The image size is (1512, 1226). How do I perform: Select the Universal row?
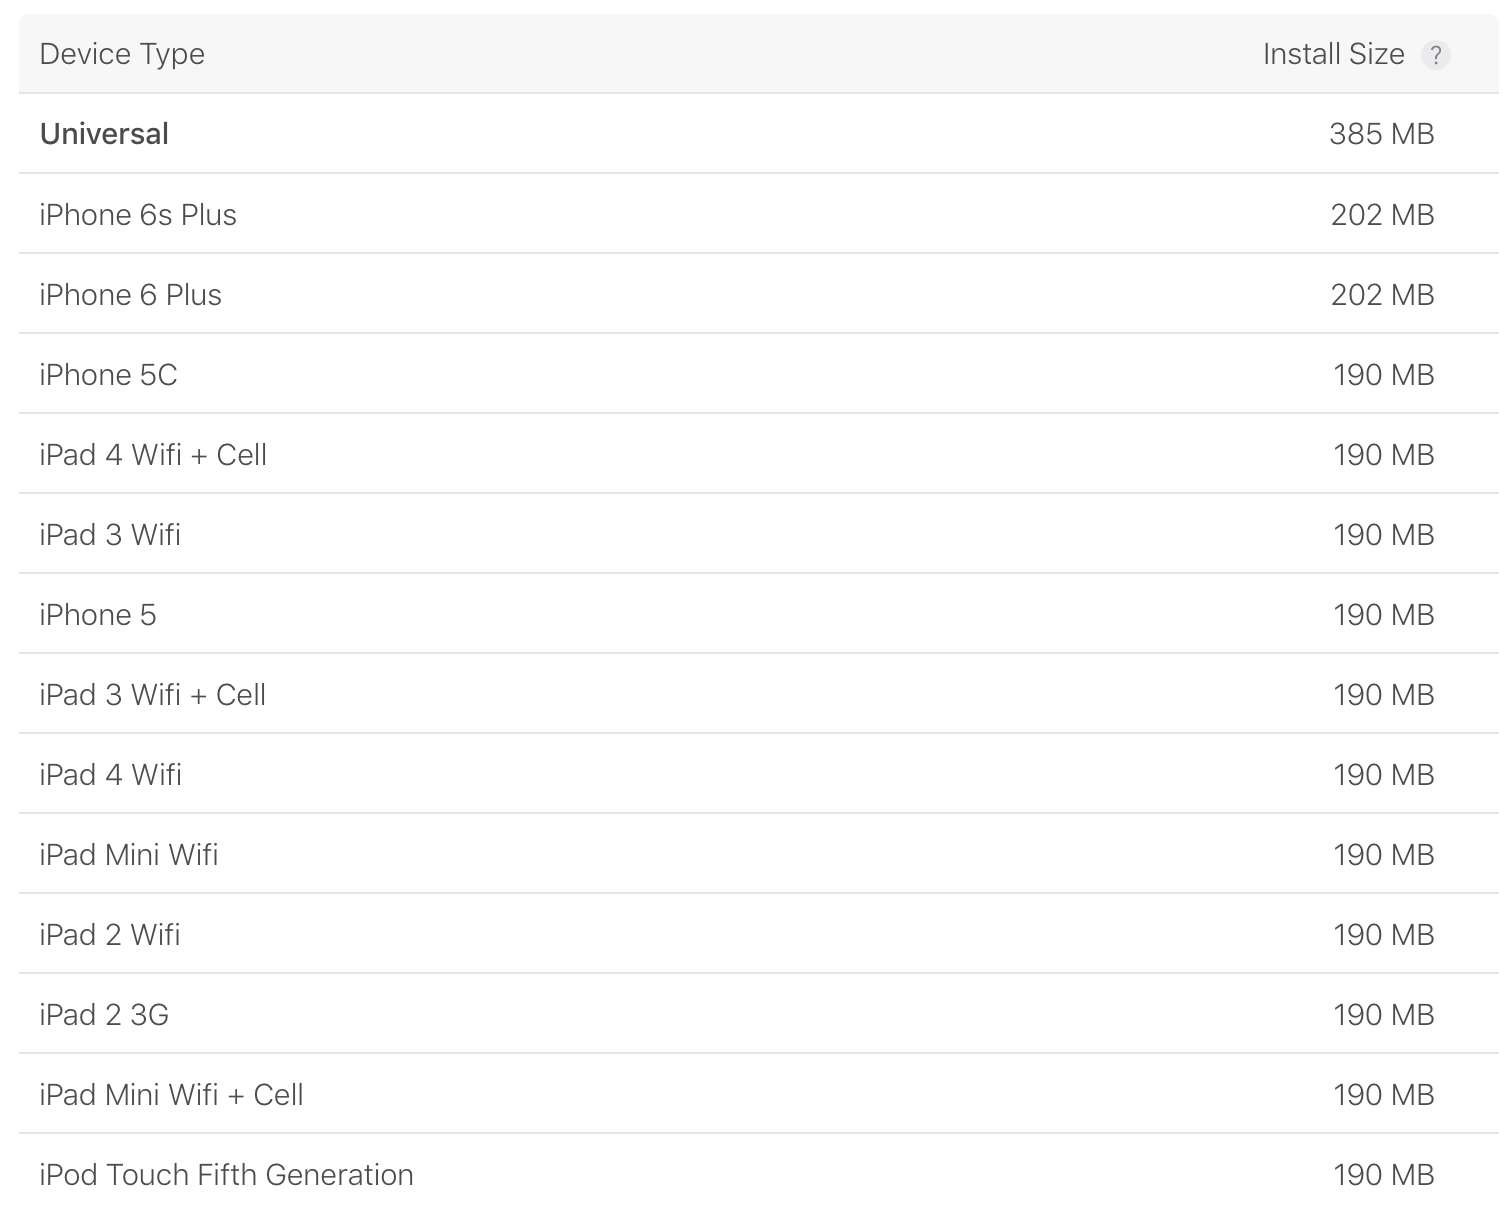pyautogui.click(x=758, y=134)
